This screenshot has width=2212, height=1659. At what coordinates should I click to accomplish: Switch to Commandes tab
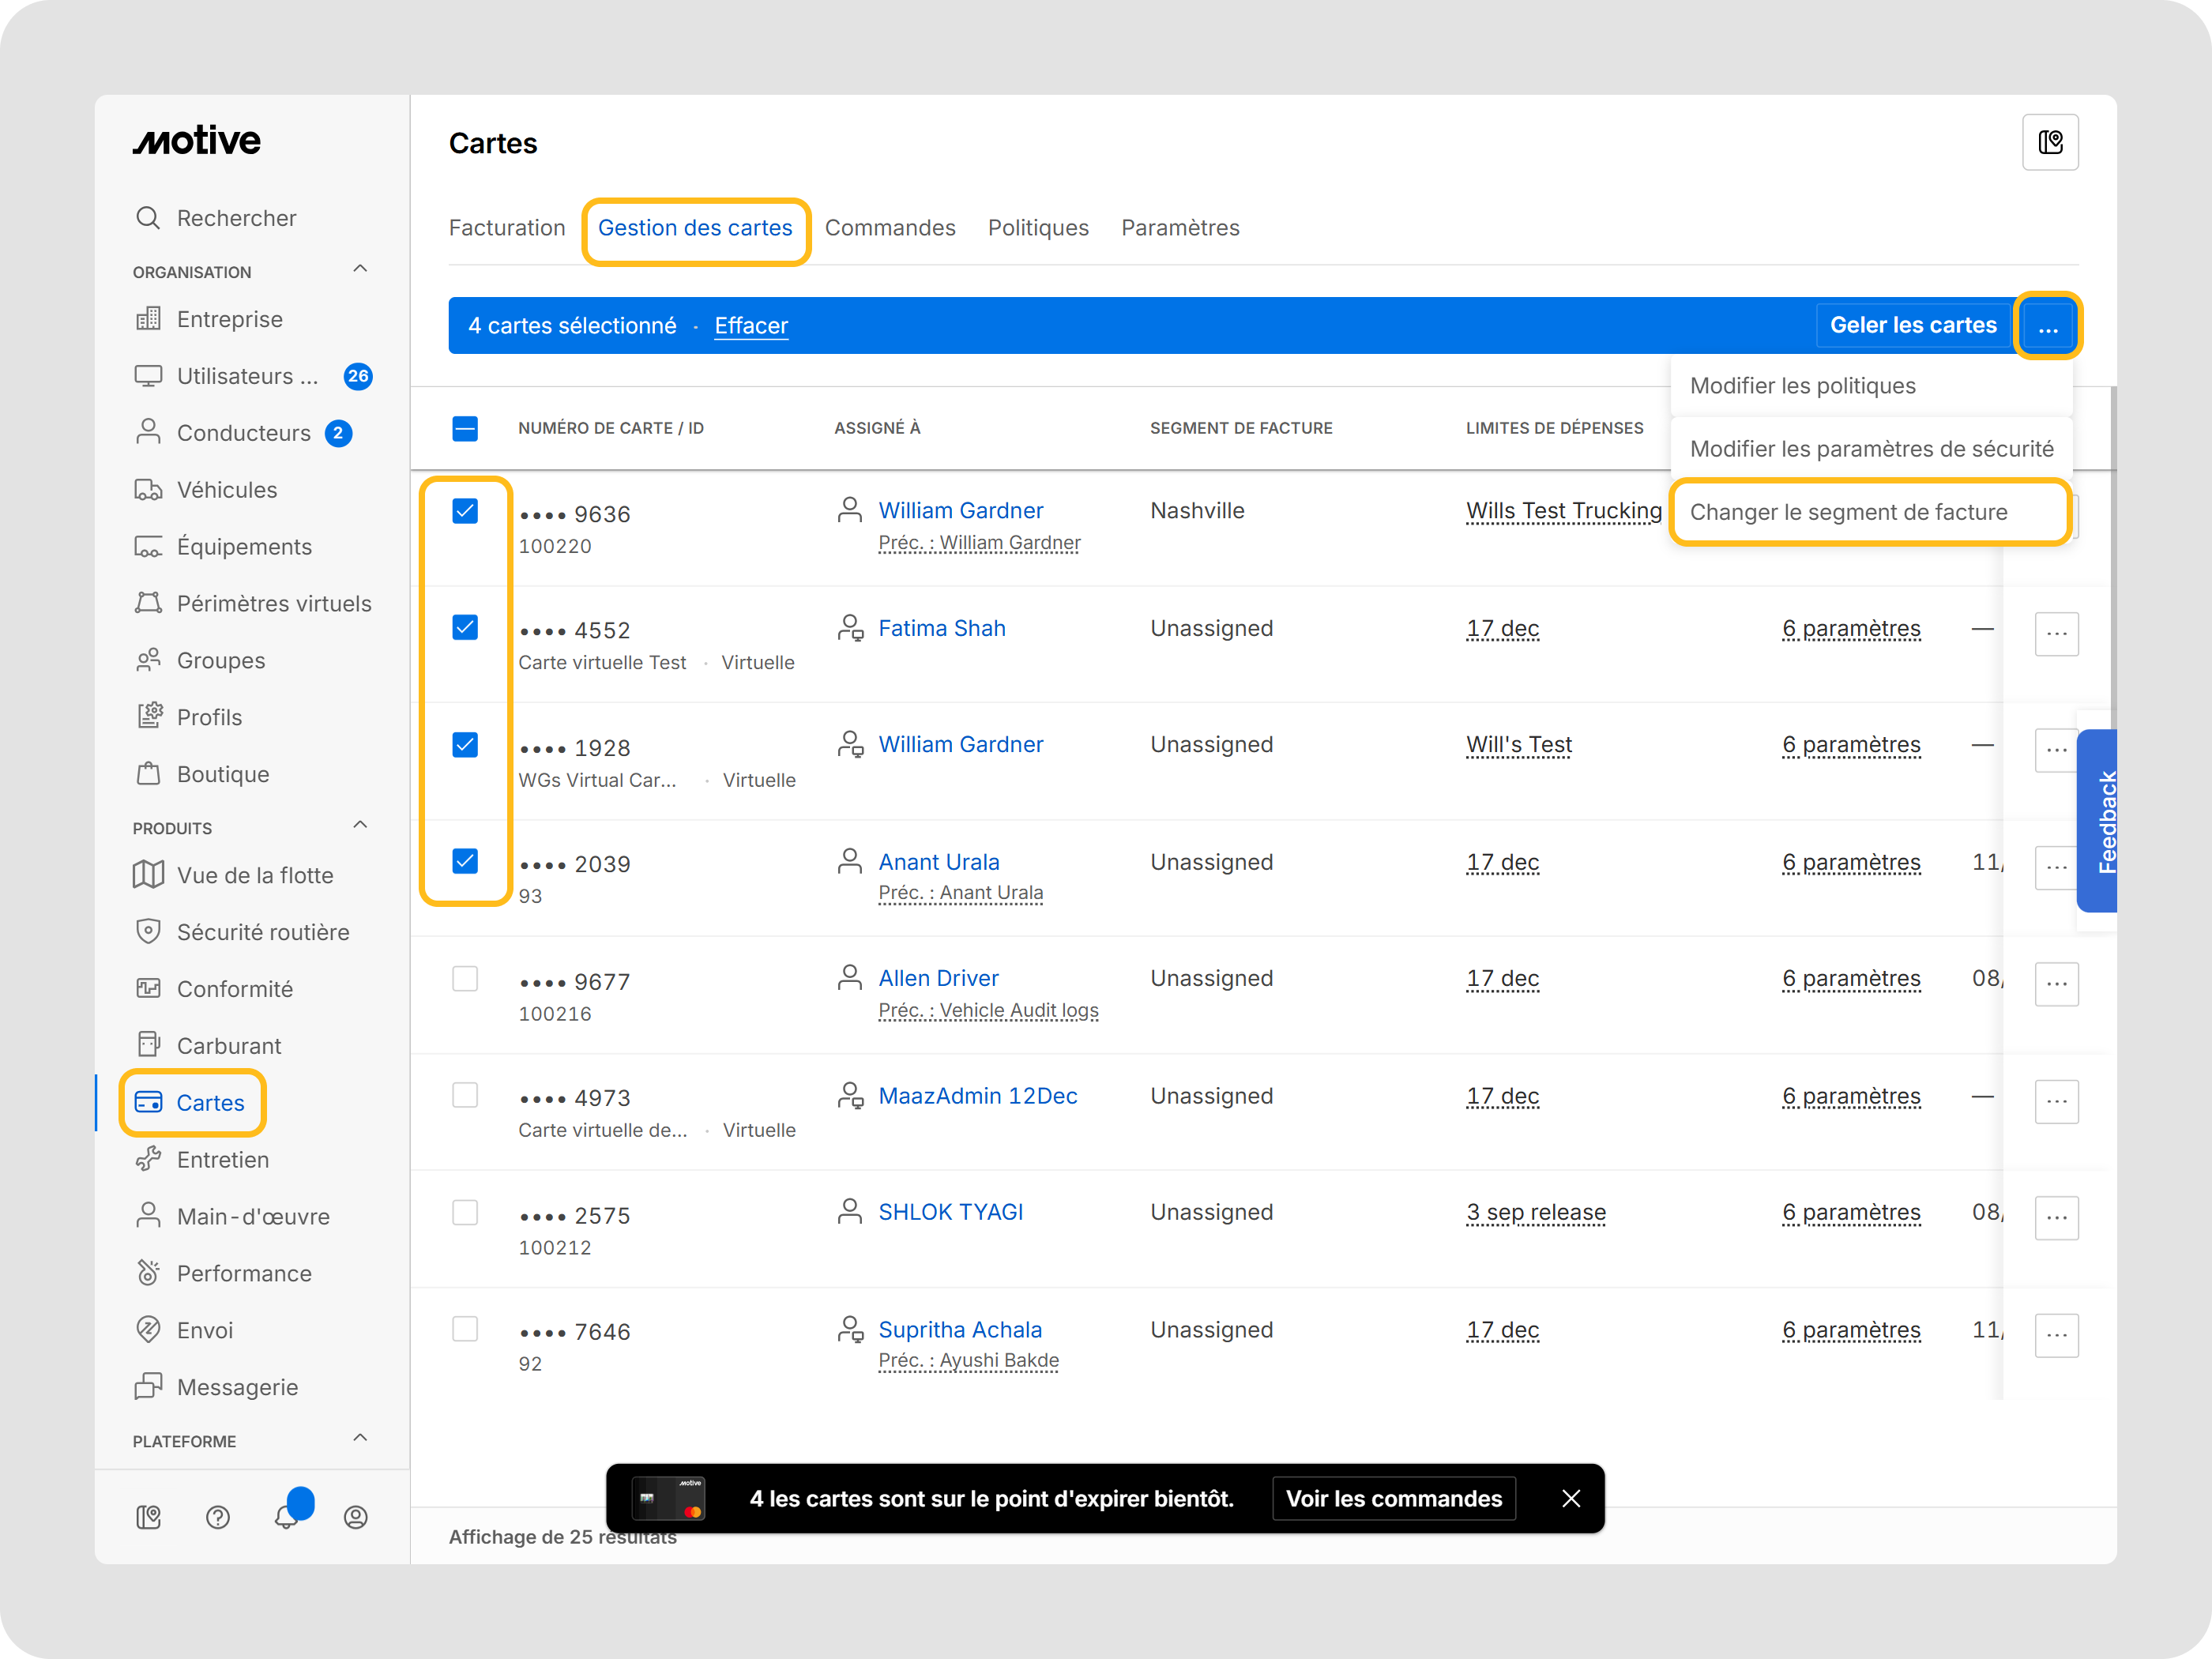pos(890,228)
